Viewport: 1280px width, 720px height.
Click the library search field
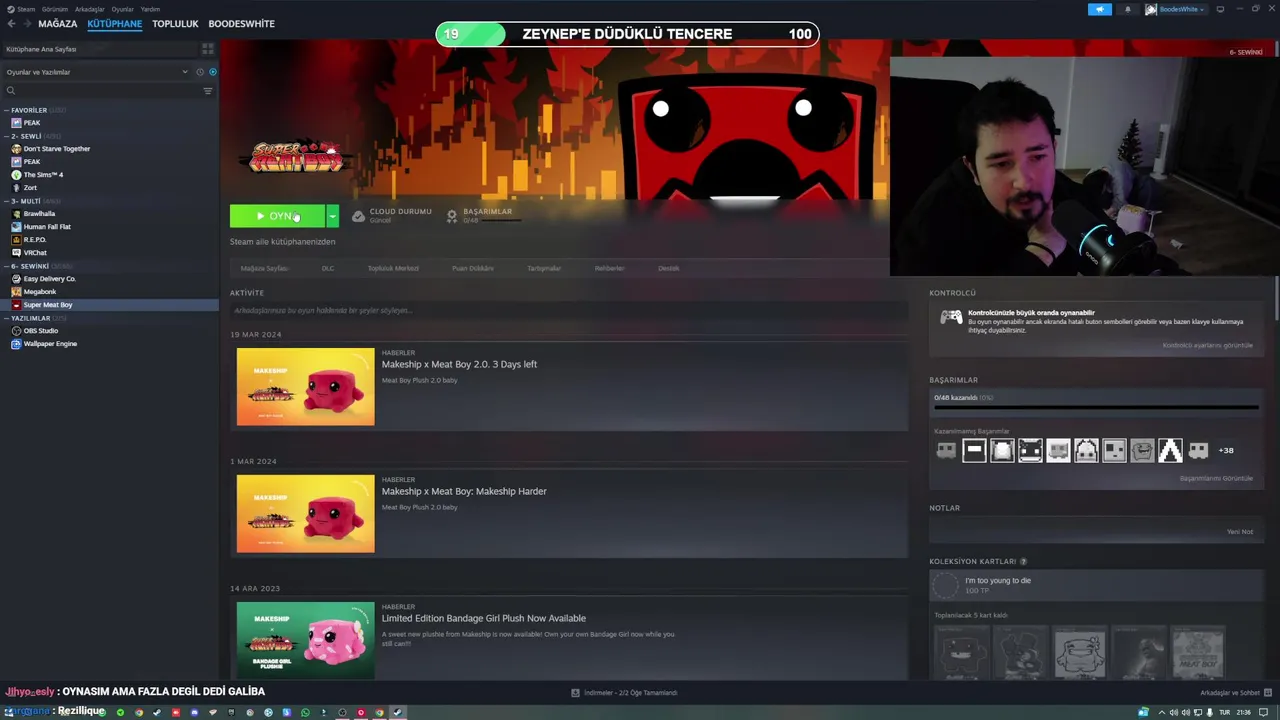click(100, 91)
